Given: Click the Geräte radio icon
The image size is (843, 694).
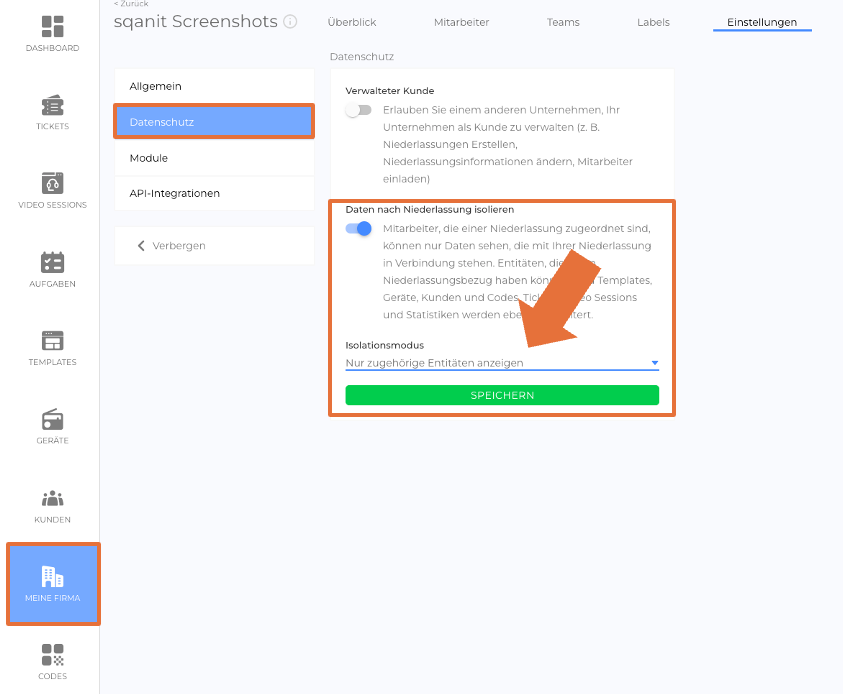Looking at the screenshot, I should pos(52,419).
